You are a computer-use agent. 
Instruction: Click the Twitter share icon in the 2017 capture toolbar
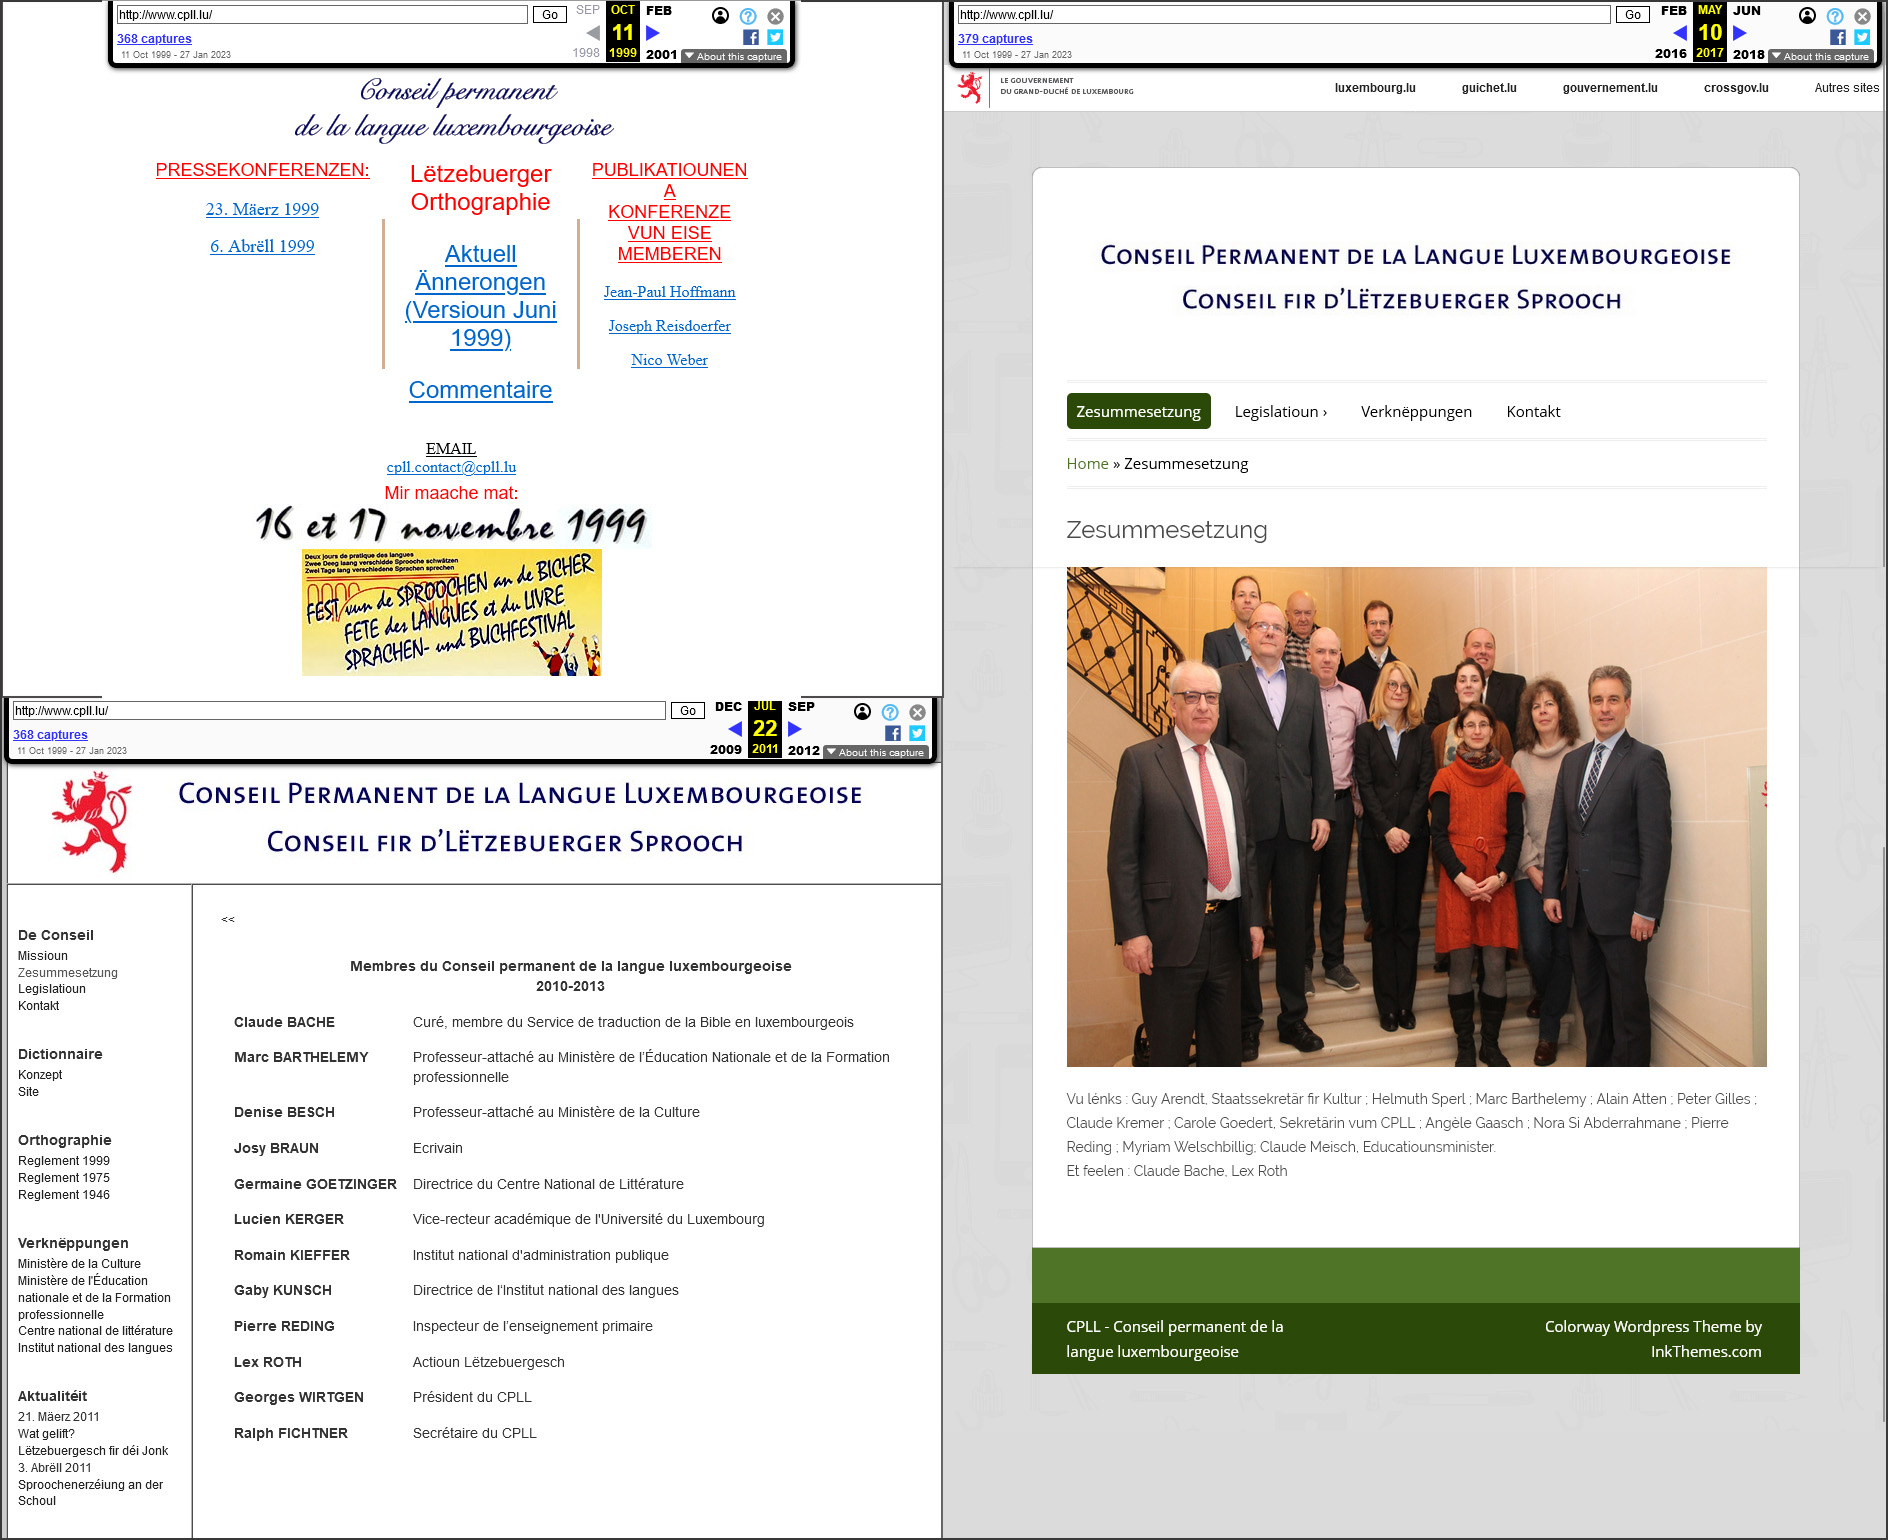click(x=1862, y=37)
